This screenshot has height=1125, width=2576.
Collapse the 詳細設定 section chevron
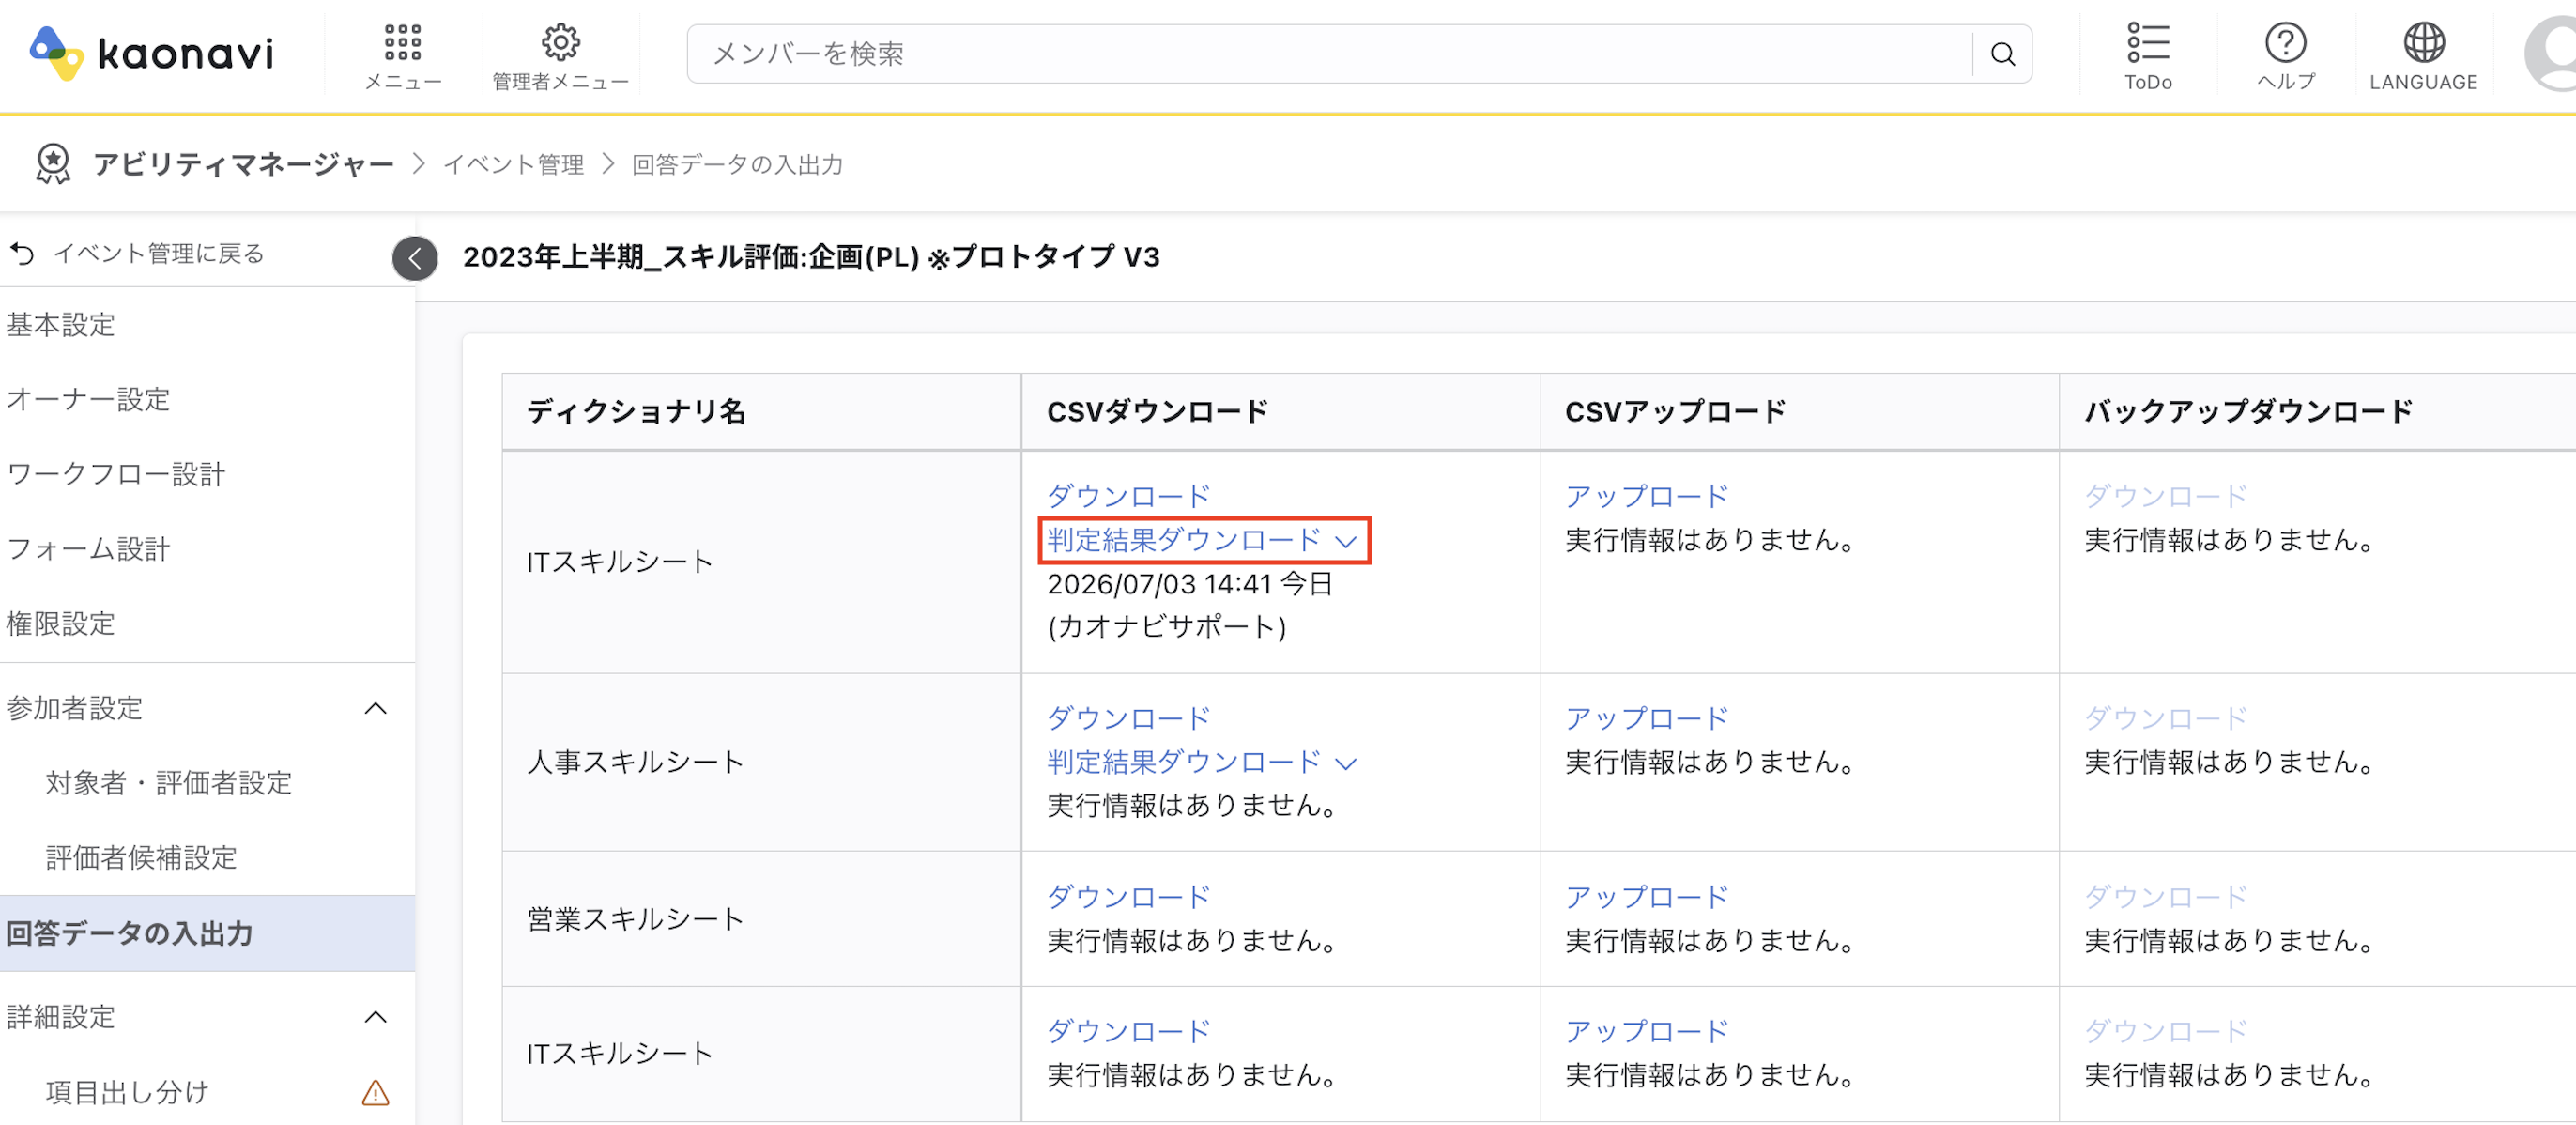pyautogui.click(x=375, y=1017)
